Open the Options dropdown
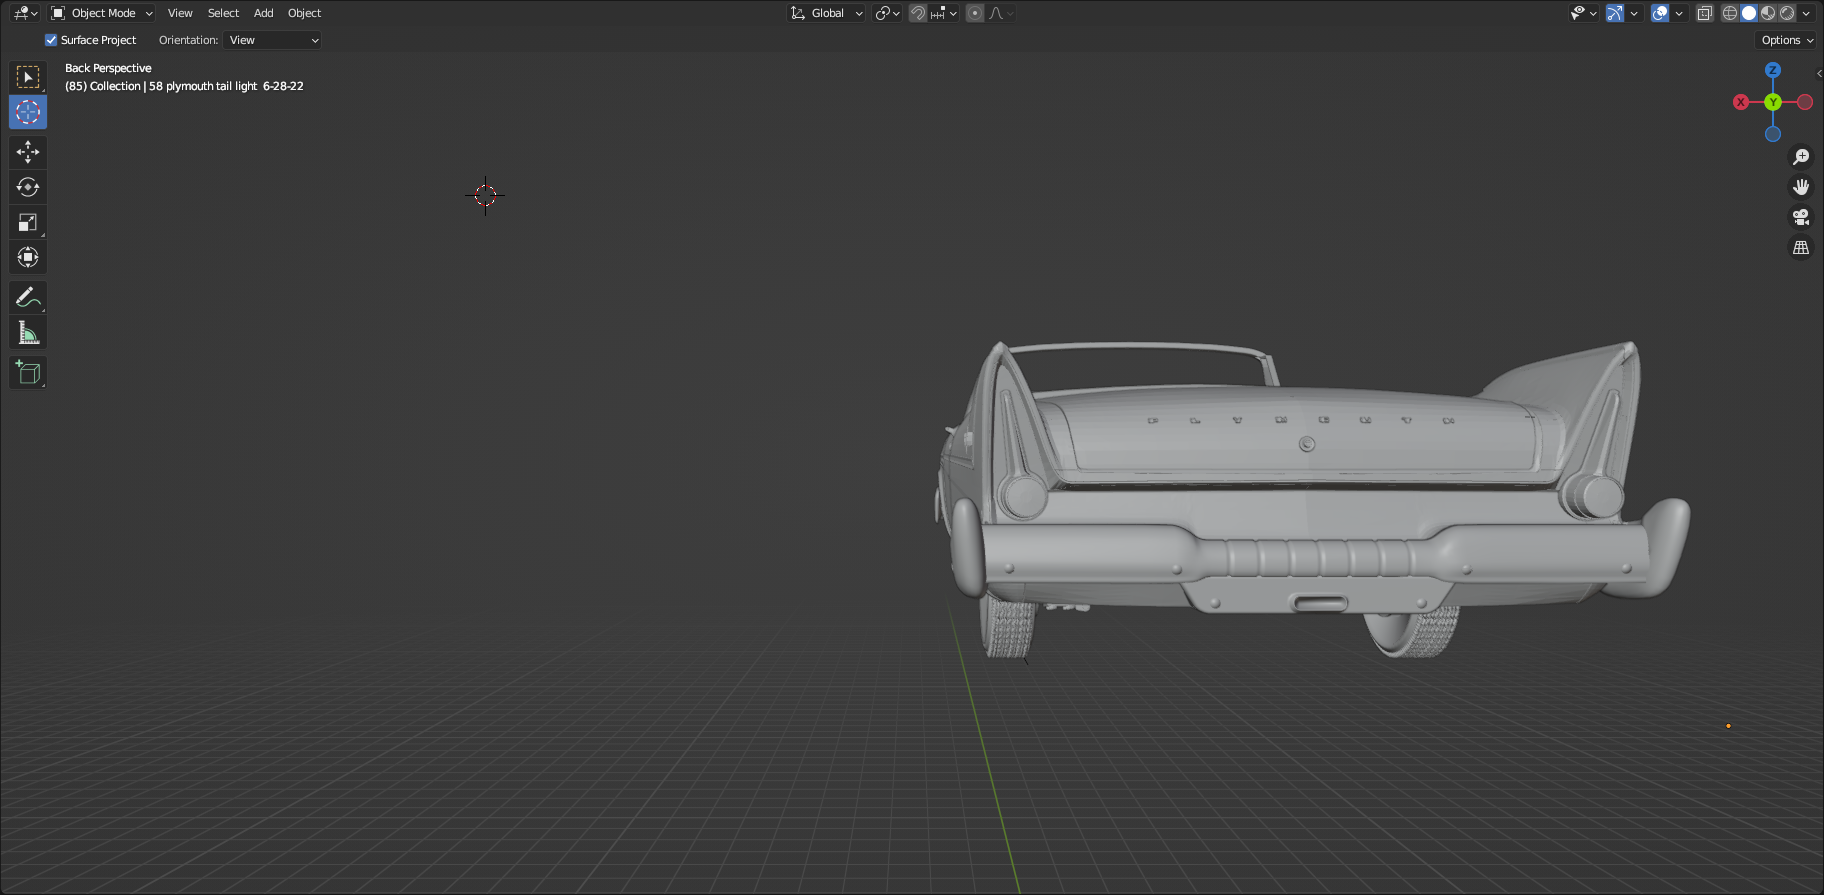The width and height of the screenshot is (1824, 895). click(x=1787, y=40)
